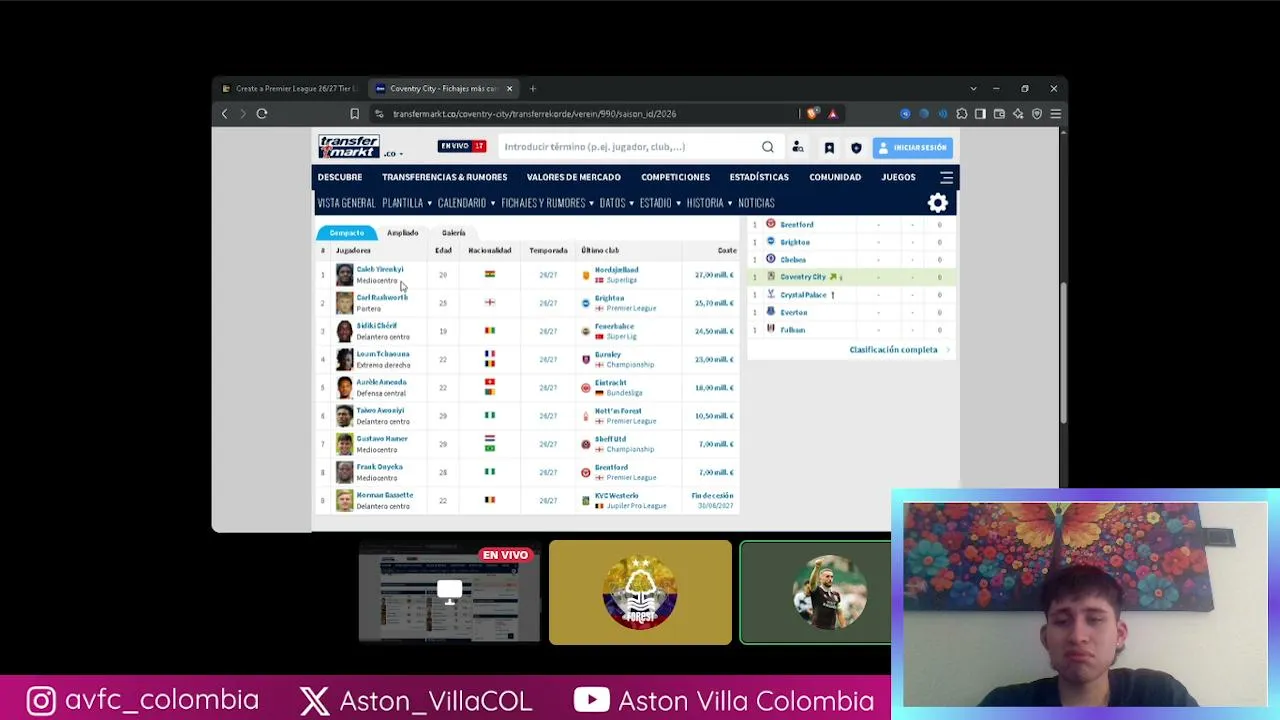Switch to the Ampliado view tab

[403, 233]
